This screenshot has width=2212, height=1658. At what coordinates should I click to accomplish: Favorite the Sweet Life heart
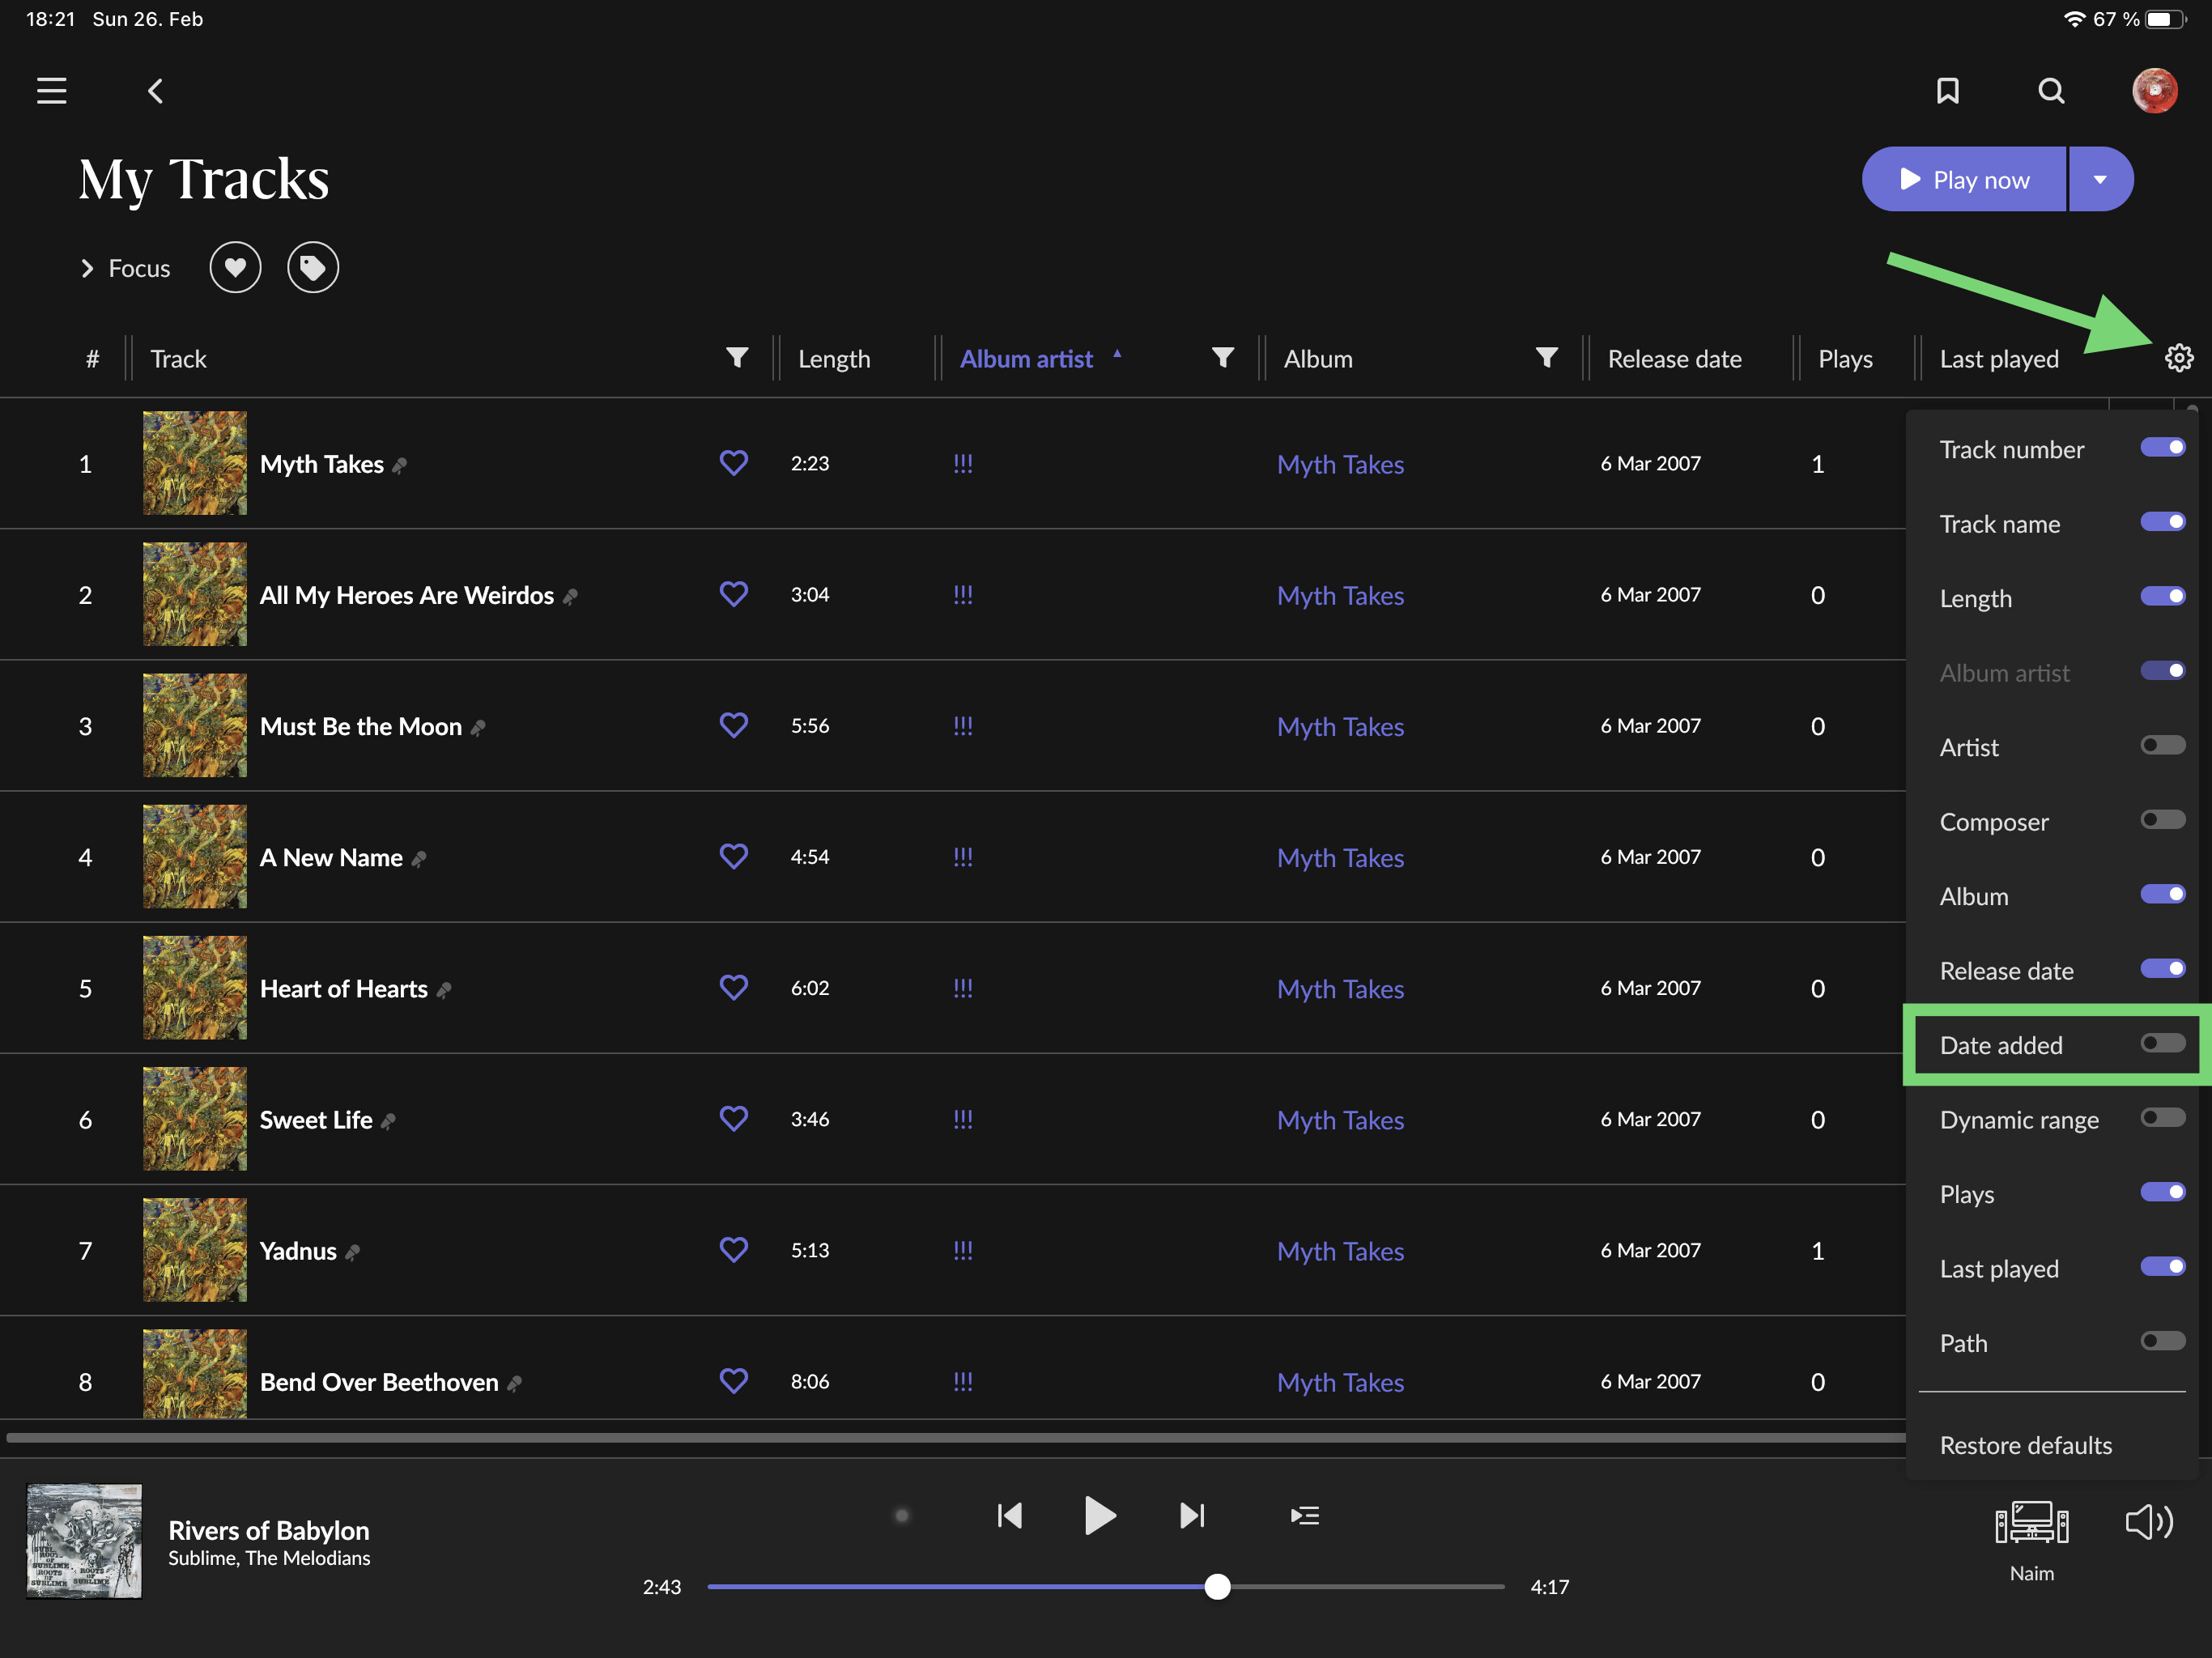pos(734,1118)
